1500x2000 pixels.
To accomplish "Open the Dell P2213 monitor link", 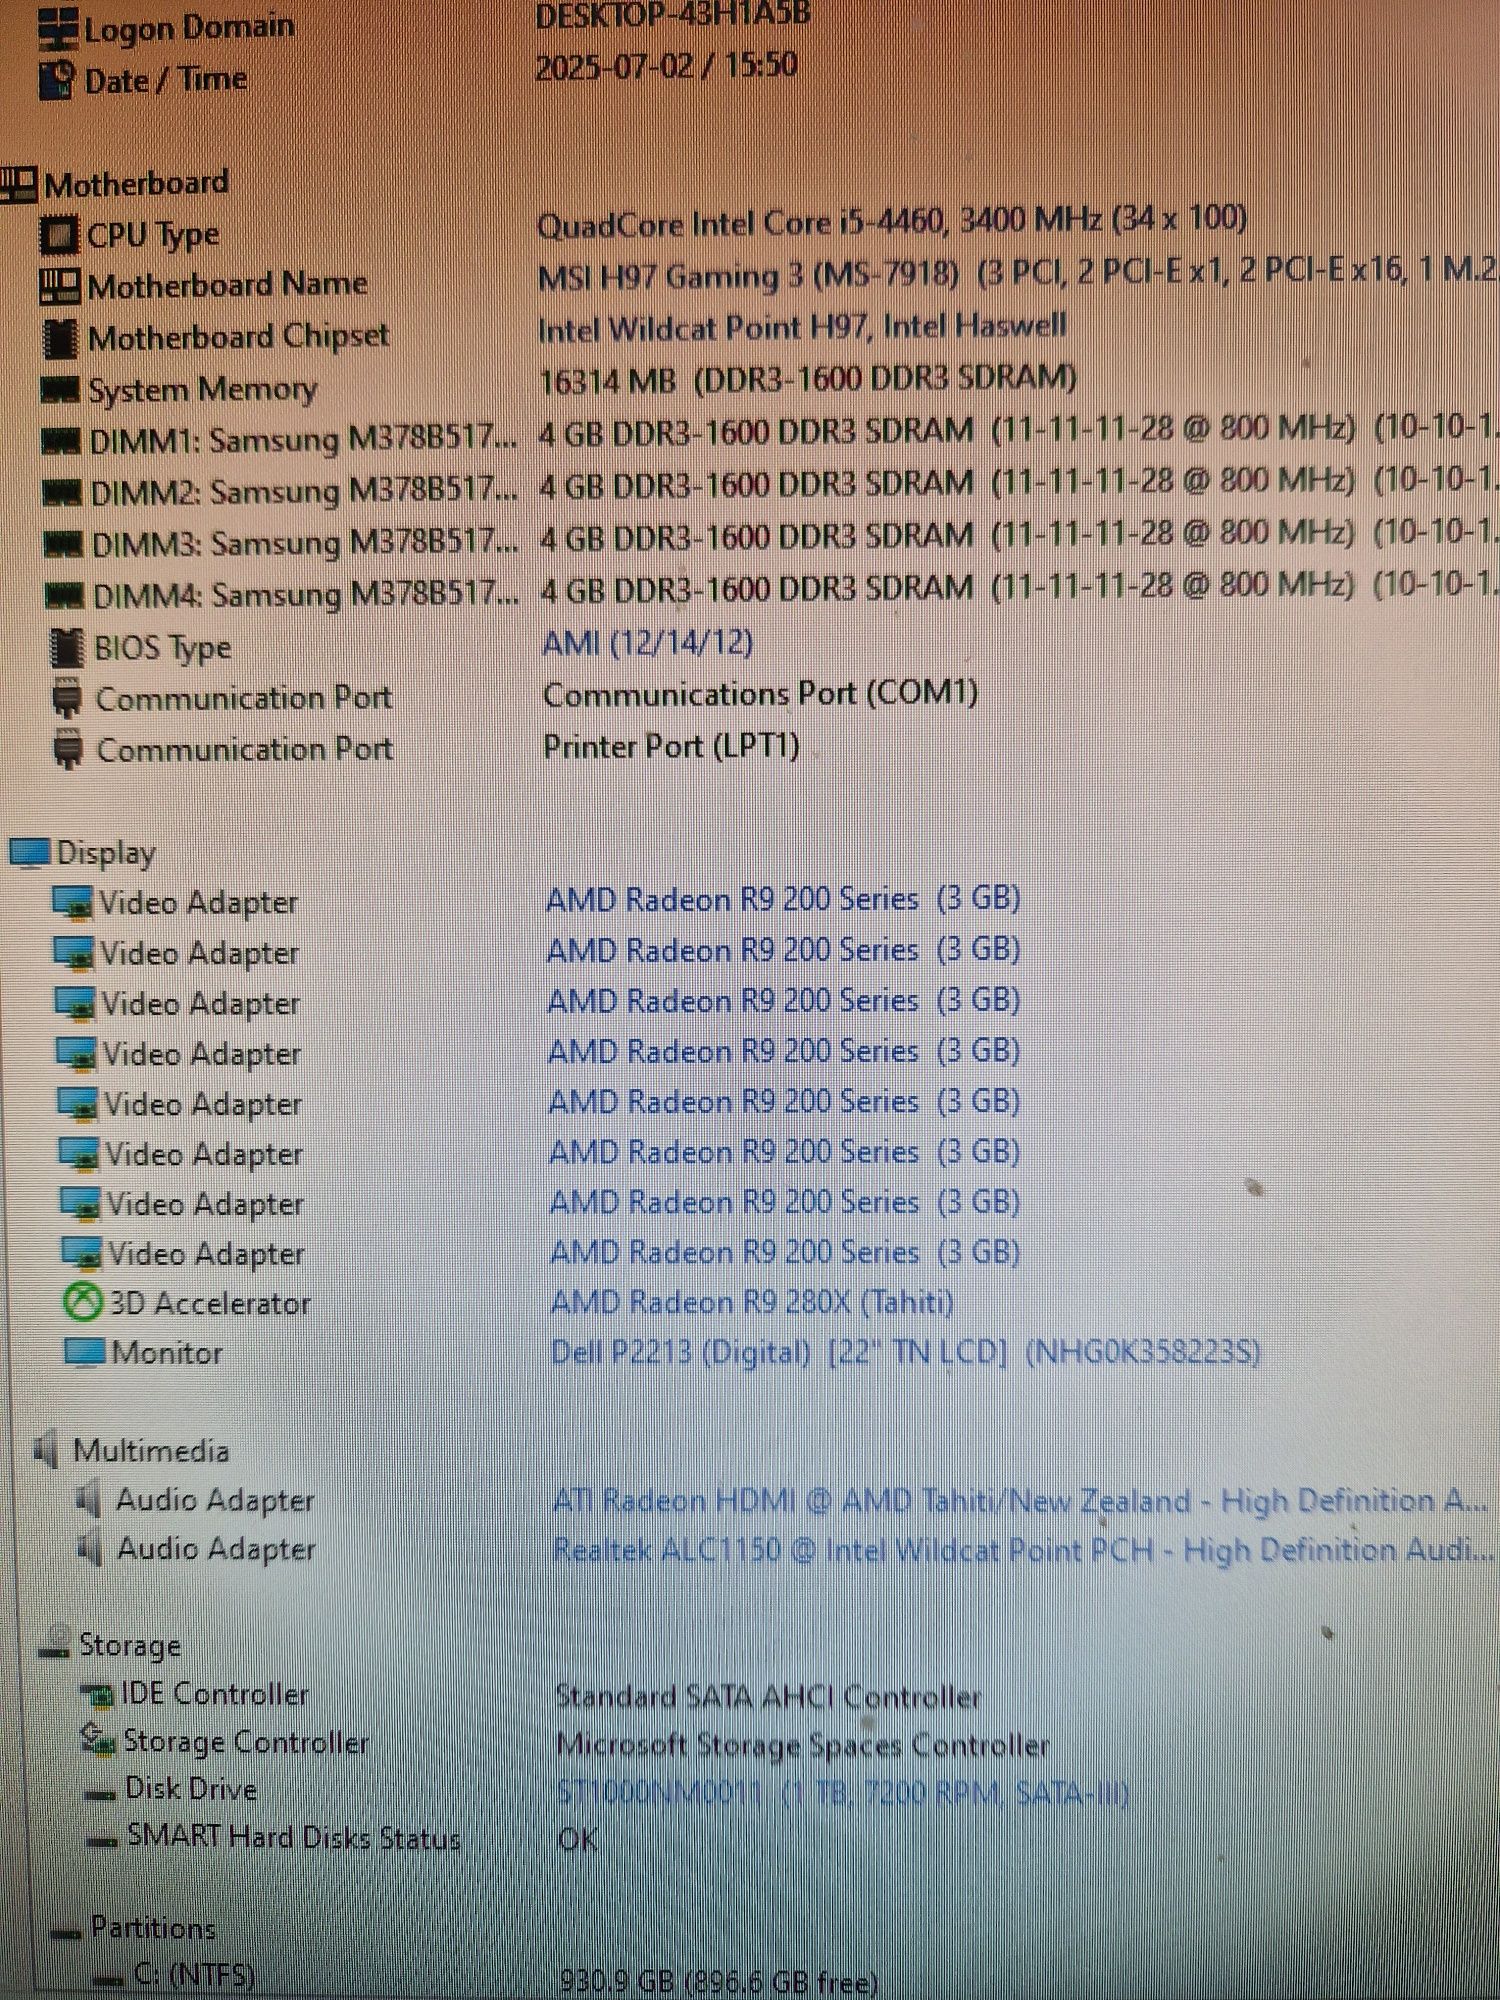I will click(x=905, y=1352).
